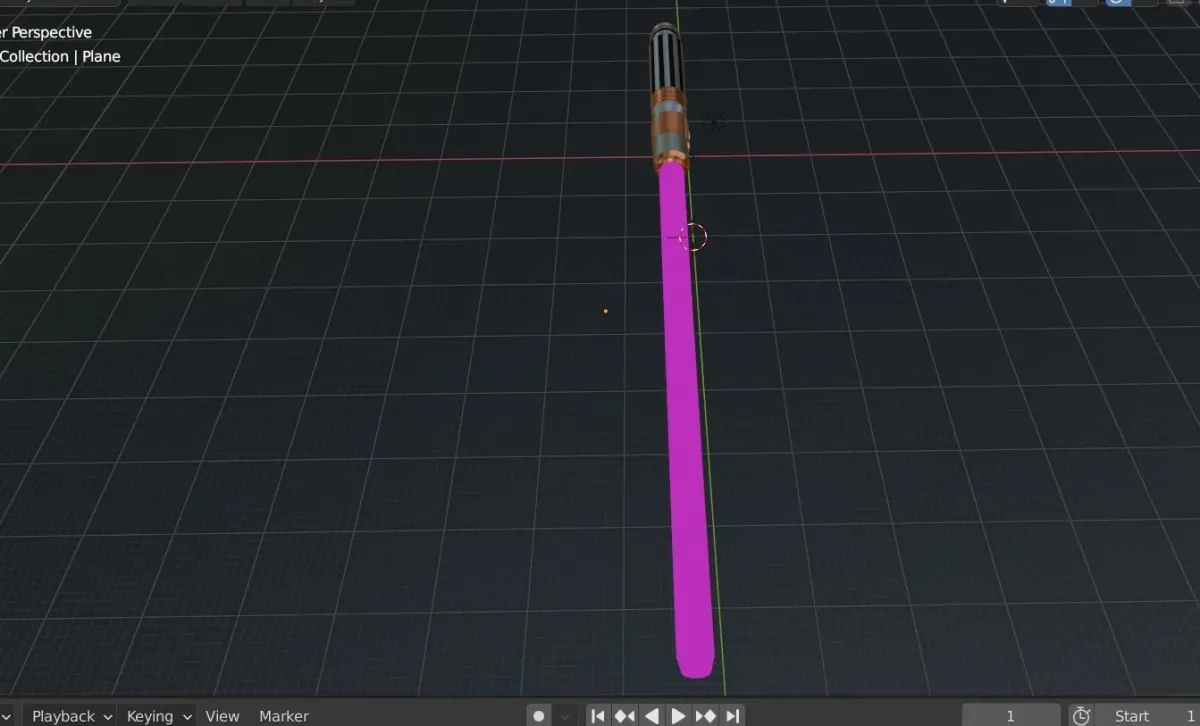This screenshot has height=726, width=1200.
Task: Click the 3D cursor in viewport
Action: (693, 237)
